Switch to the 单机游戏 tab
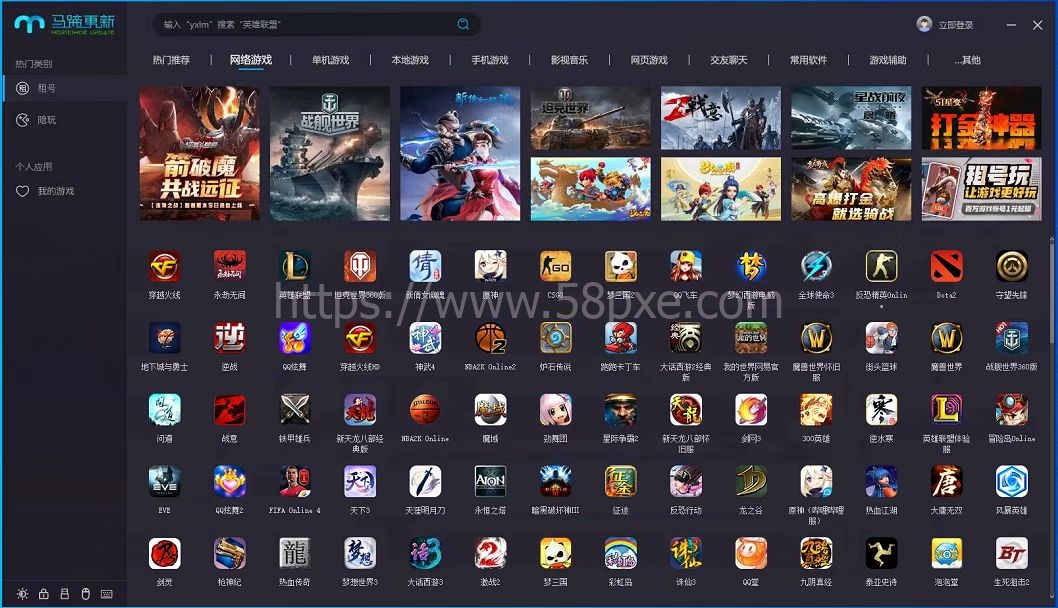This screenshot has height=608, width=1058. 331,60
